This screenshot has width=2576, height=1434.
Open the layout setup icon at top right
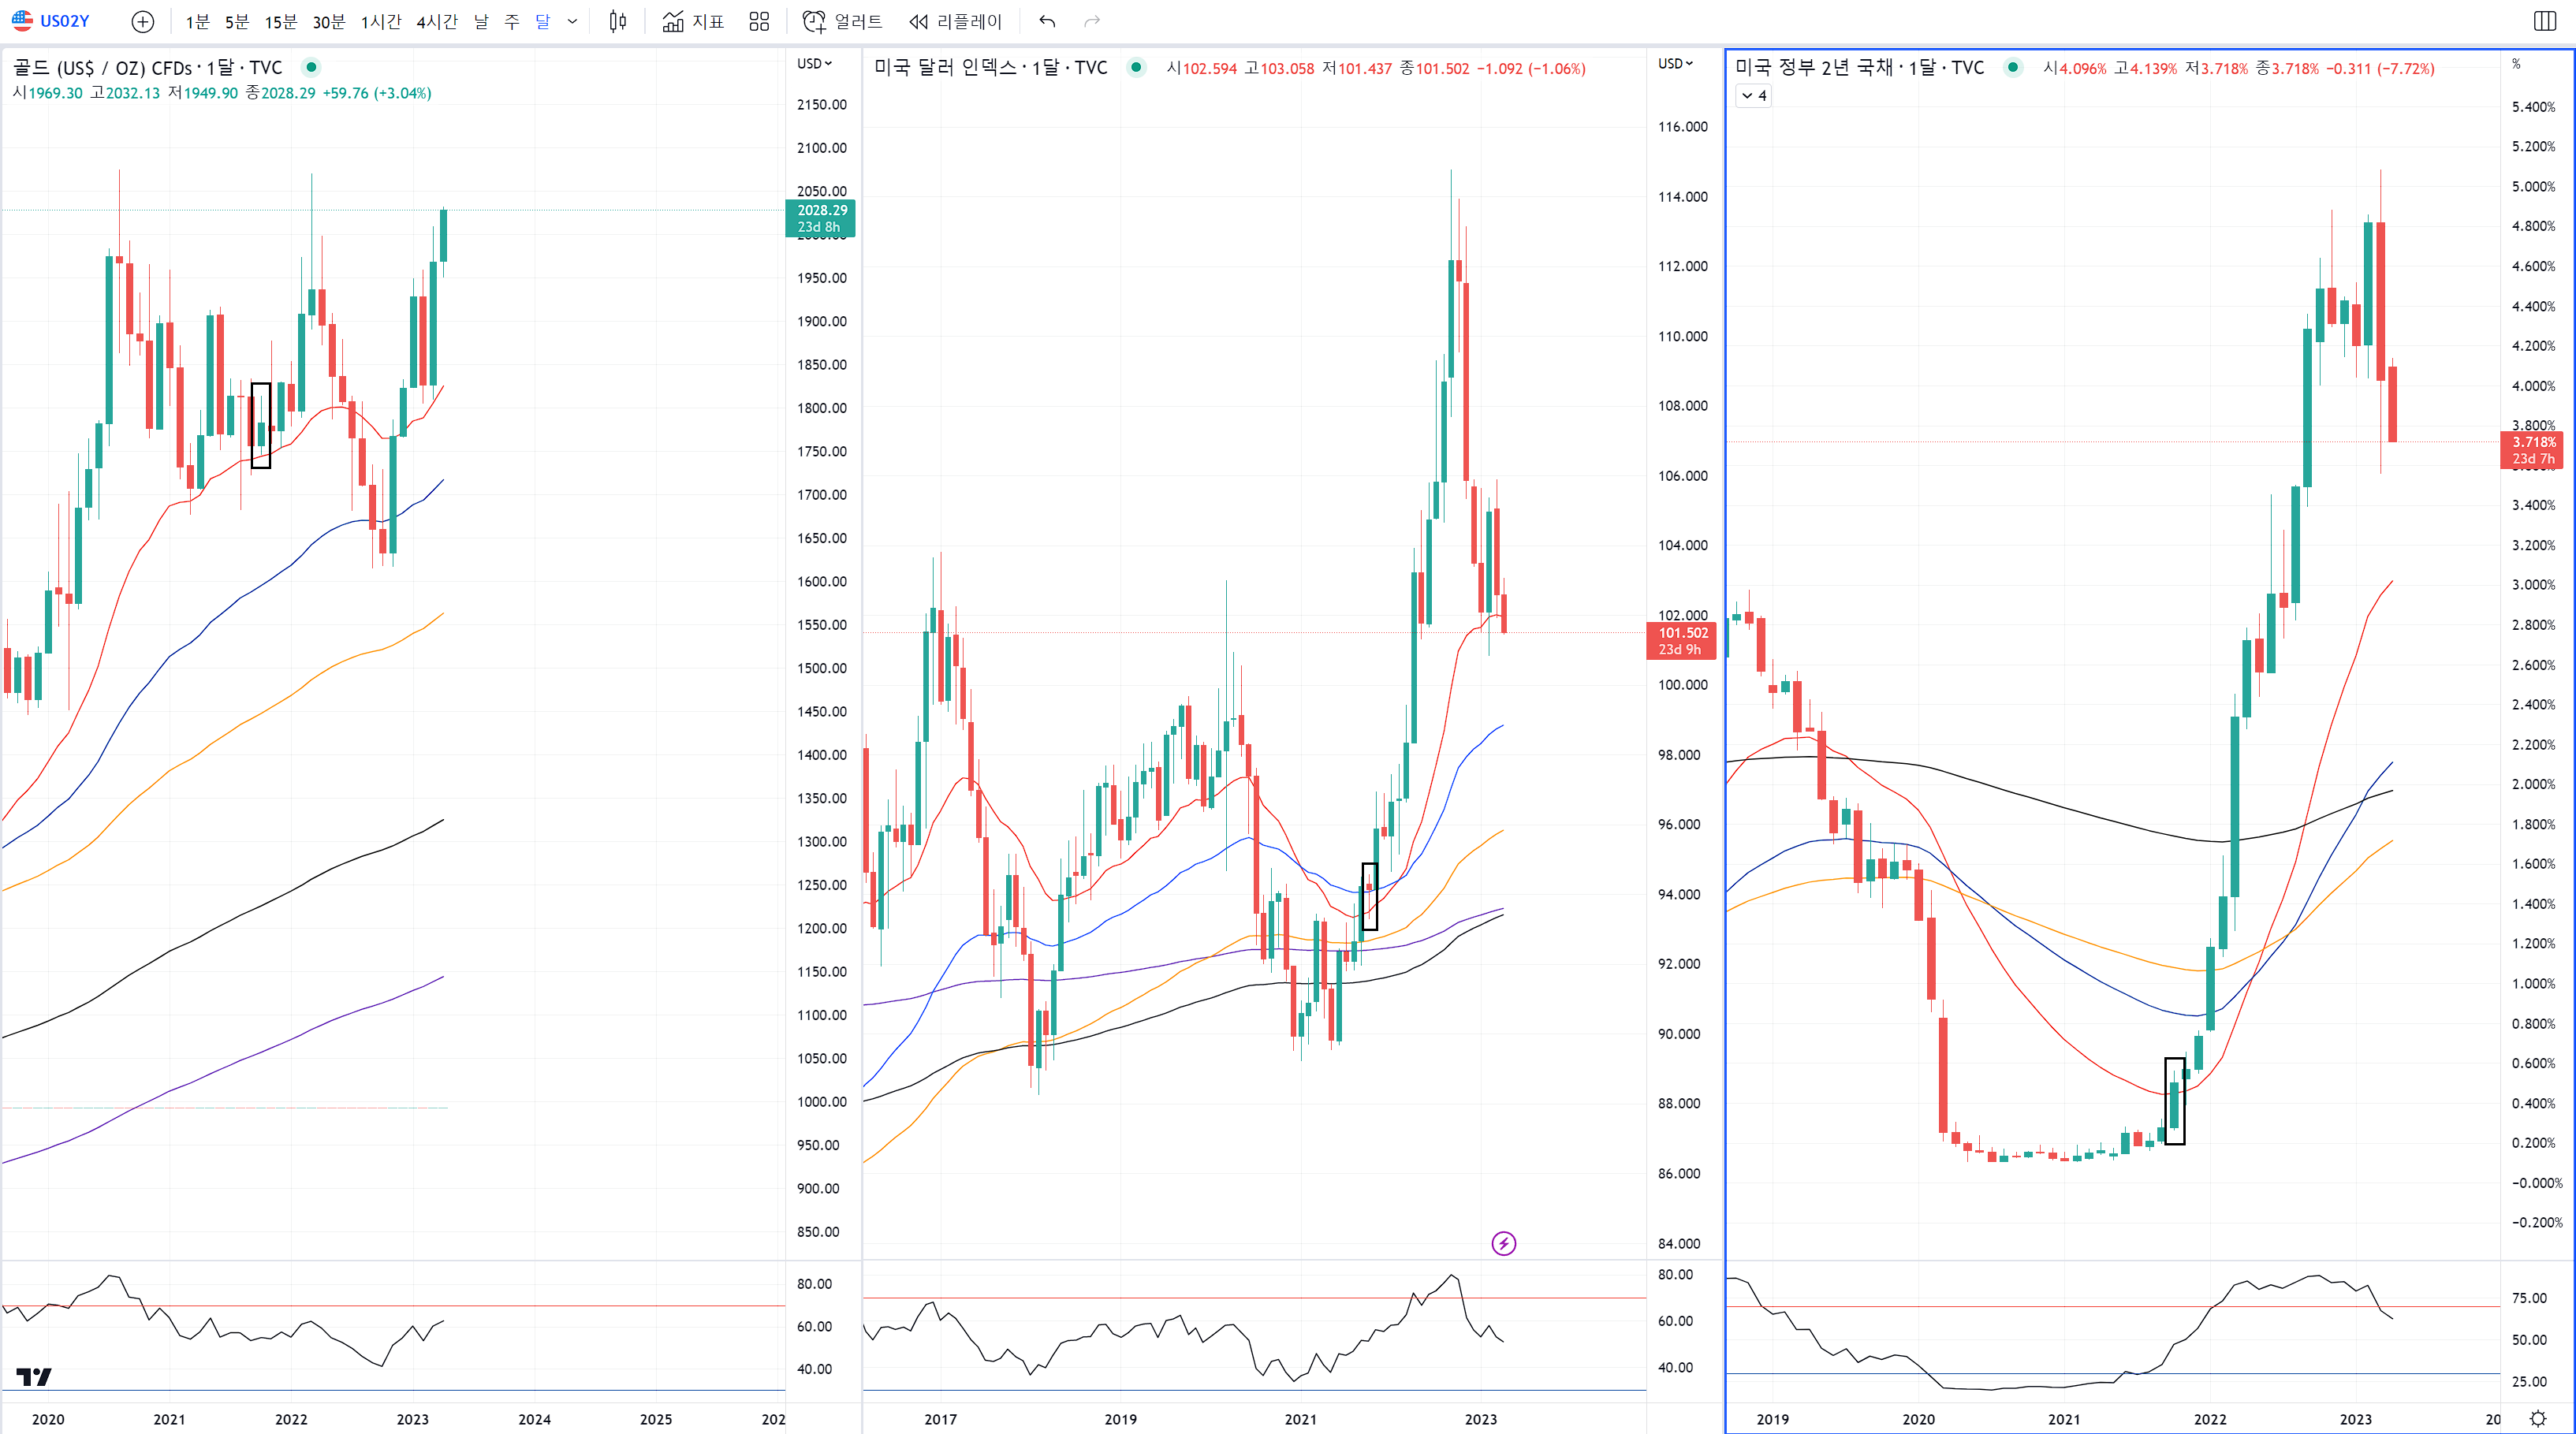point(2545,21)
